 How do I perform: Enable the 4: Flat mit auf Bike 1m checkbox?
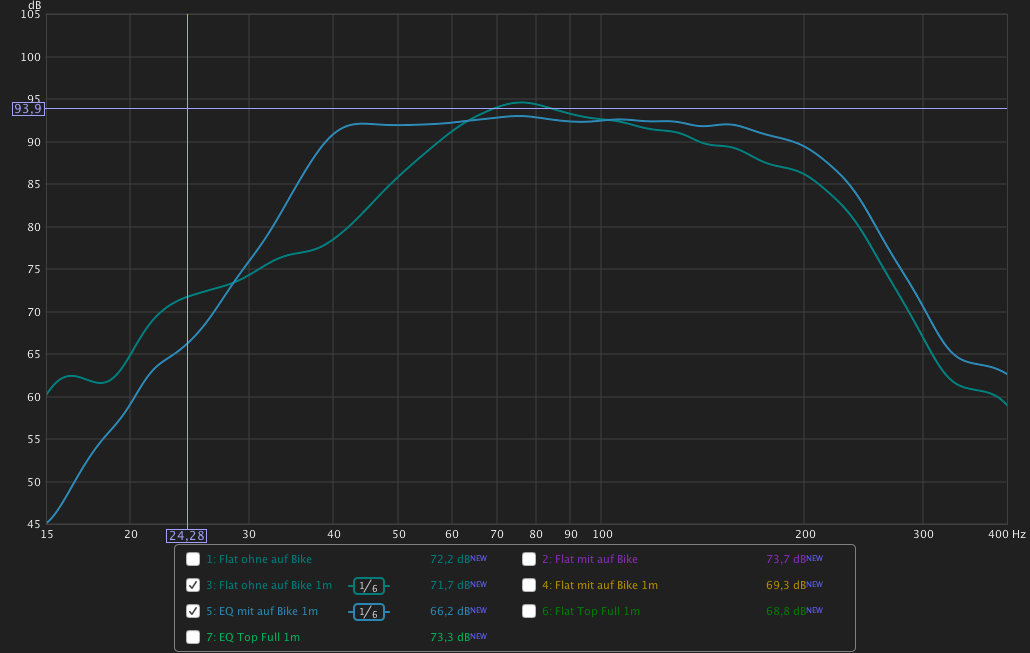[x=529, y=586]
